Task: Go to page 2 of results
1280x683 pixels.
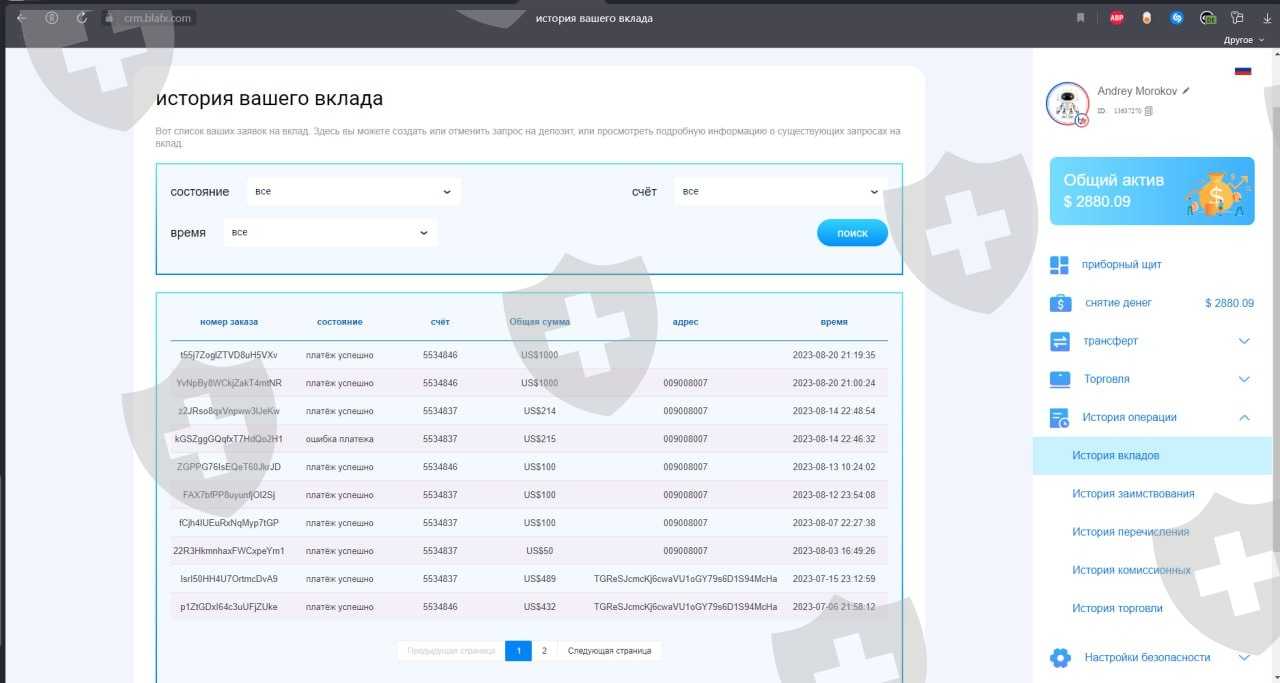Action: click(544, 651)
